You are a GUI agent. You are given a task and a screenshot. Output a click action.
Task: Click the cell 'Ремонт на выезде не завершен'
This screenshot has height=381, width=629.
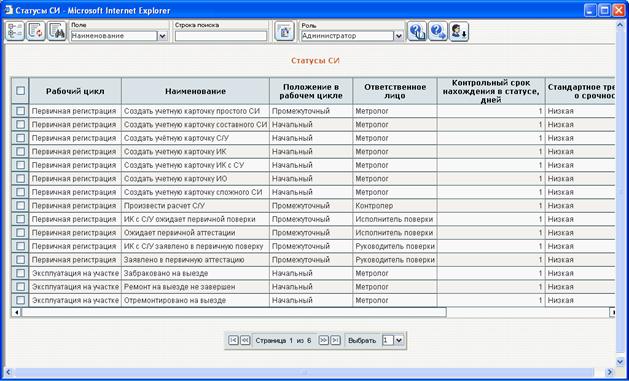point(195,287)
